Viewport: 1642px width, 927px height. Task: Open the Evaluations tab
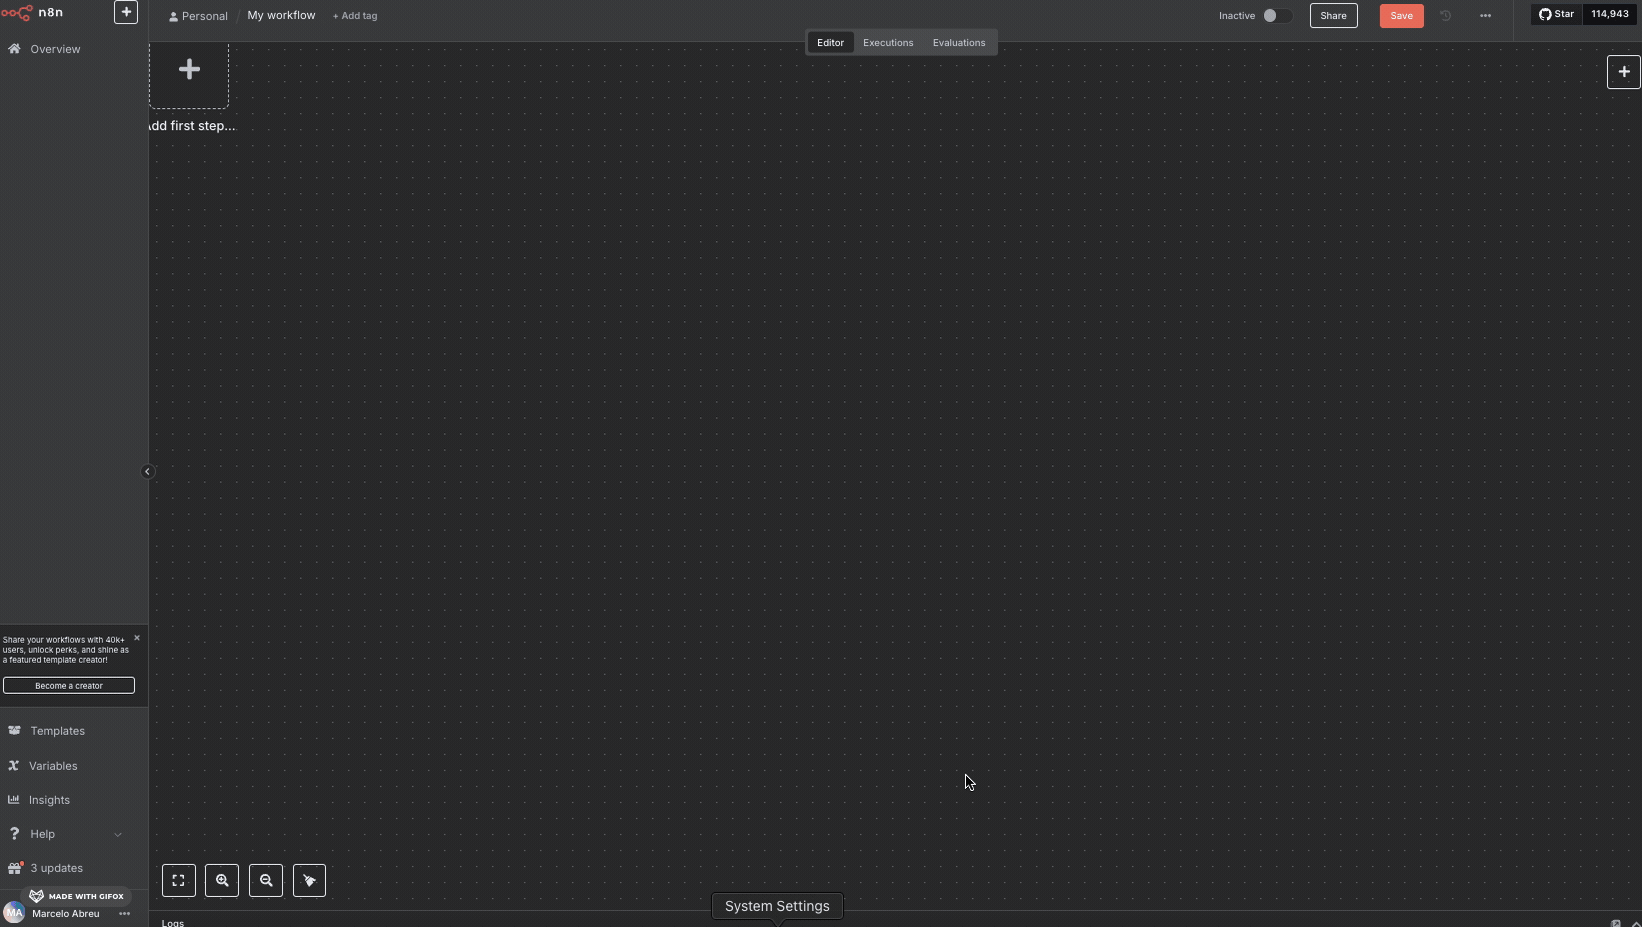[959, 42]
